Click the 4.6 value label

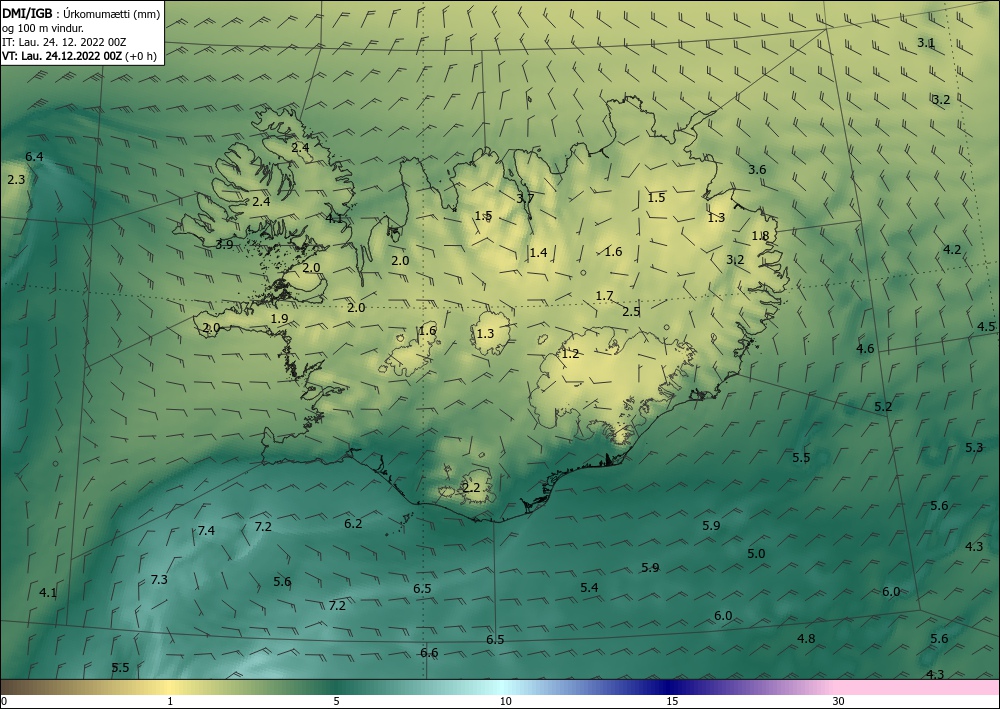coord(865,349)
